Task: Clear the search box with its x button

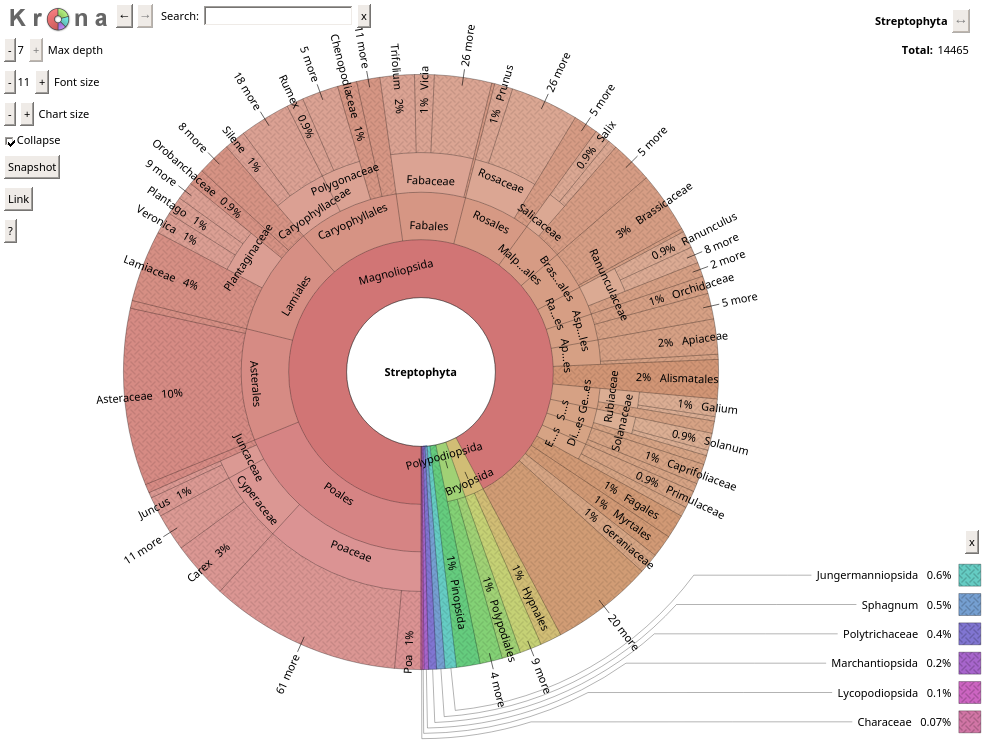Action: pos(363,16)
